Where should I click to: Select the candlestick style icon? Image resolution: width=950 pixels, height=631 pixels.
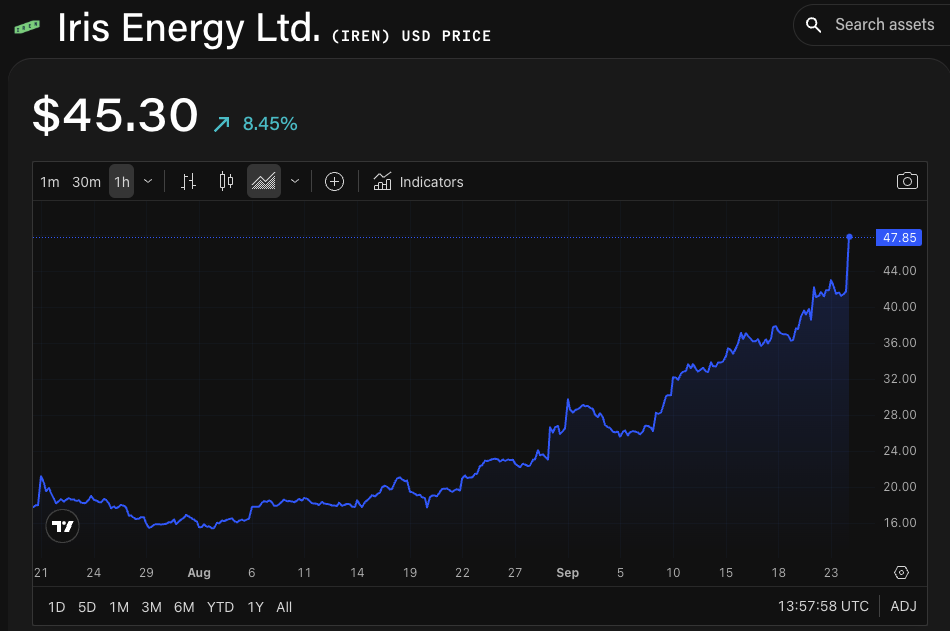225,181
